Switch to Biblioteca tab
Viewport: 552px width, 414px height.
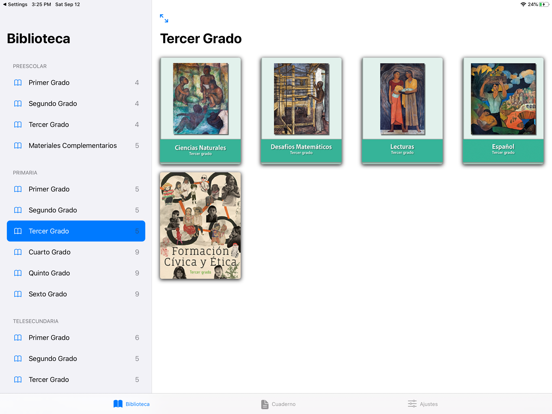pyautogui.click(x=131, y=404)
